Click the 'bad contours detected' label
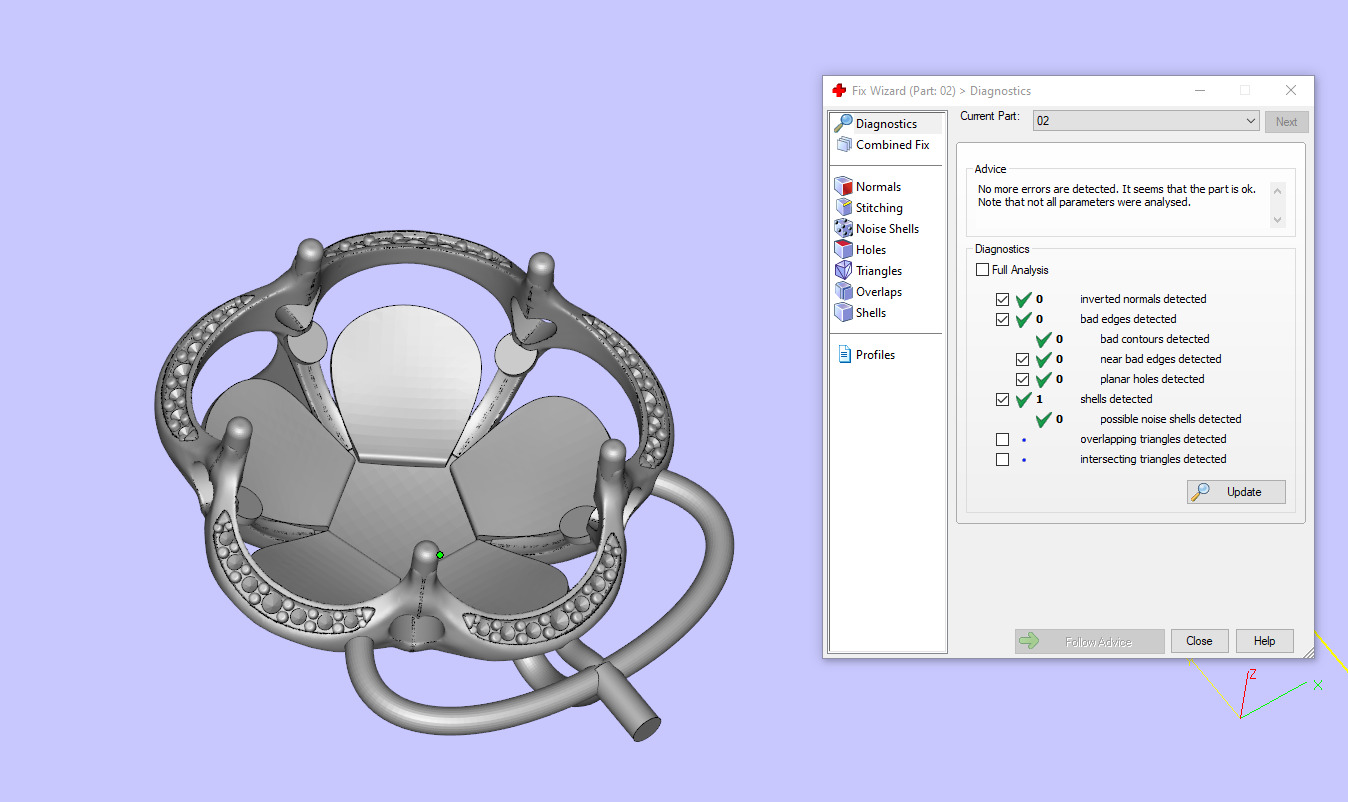 coord(1154,339)
